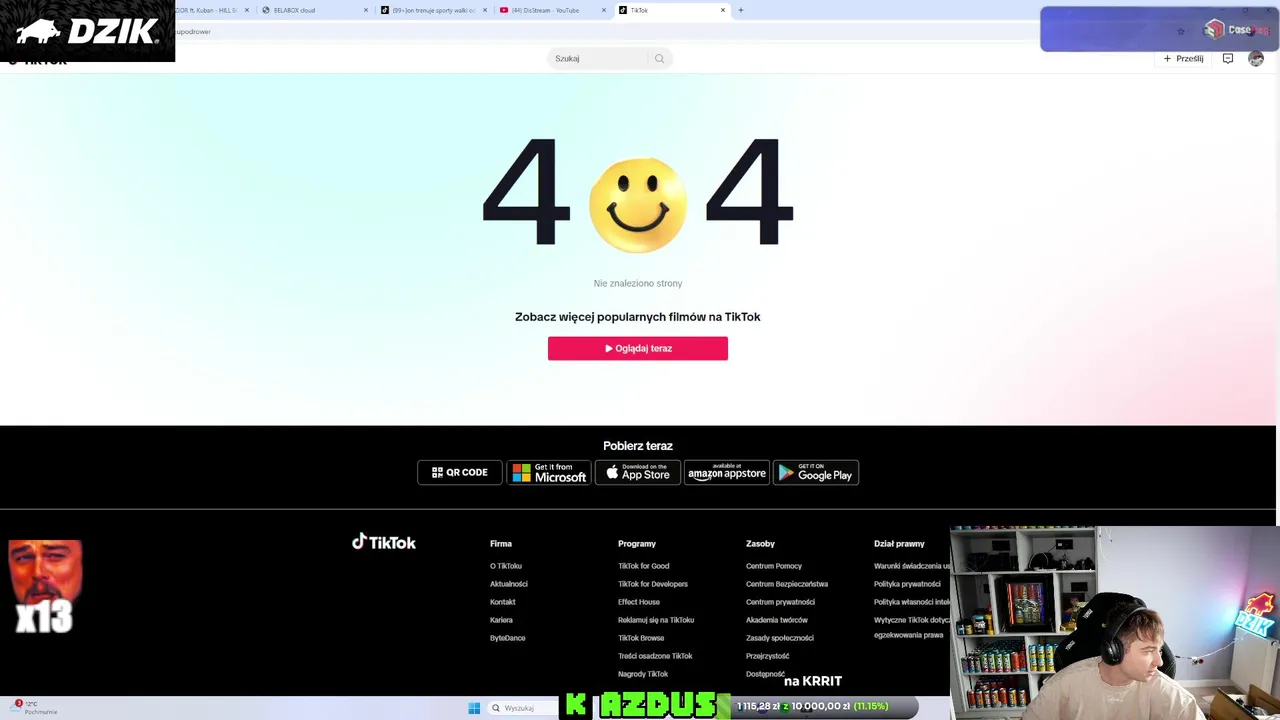Click the App Store download badge
This screenshot has width=1280, height=720.
tap(638, 473)
